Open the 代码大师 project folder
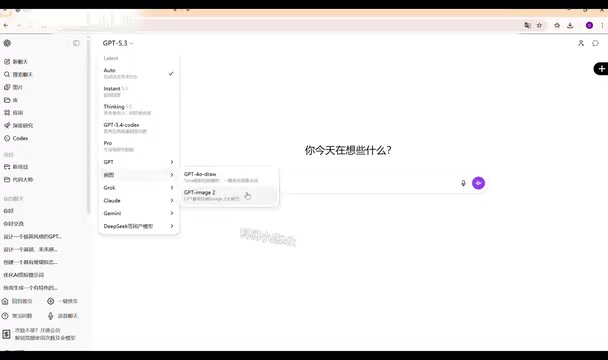The image size is (608, 360). coord(18,180)
